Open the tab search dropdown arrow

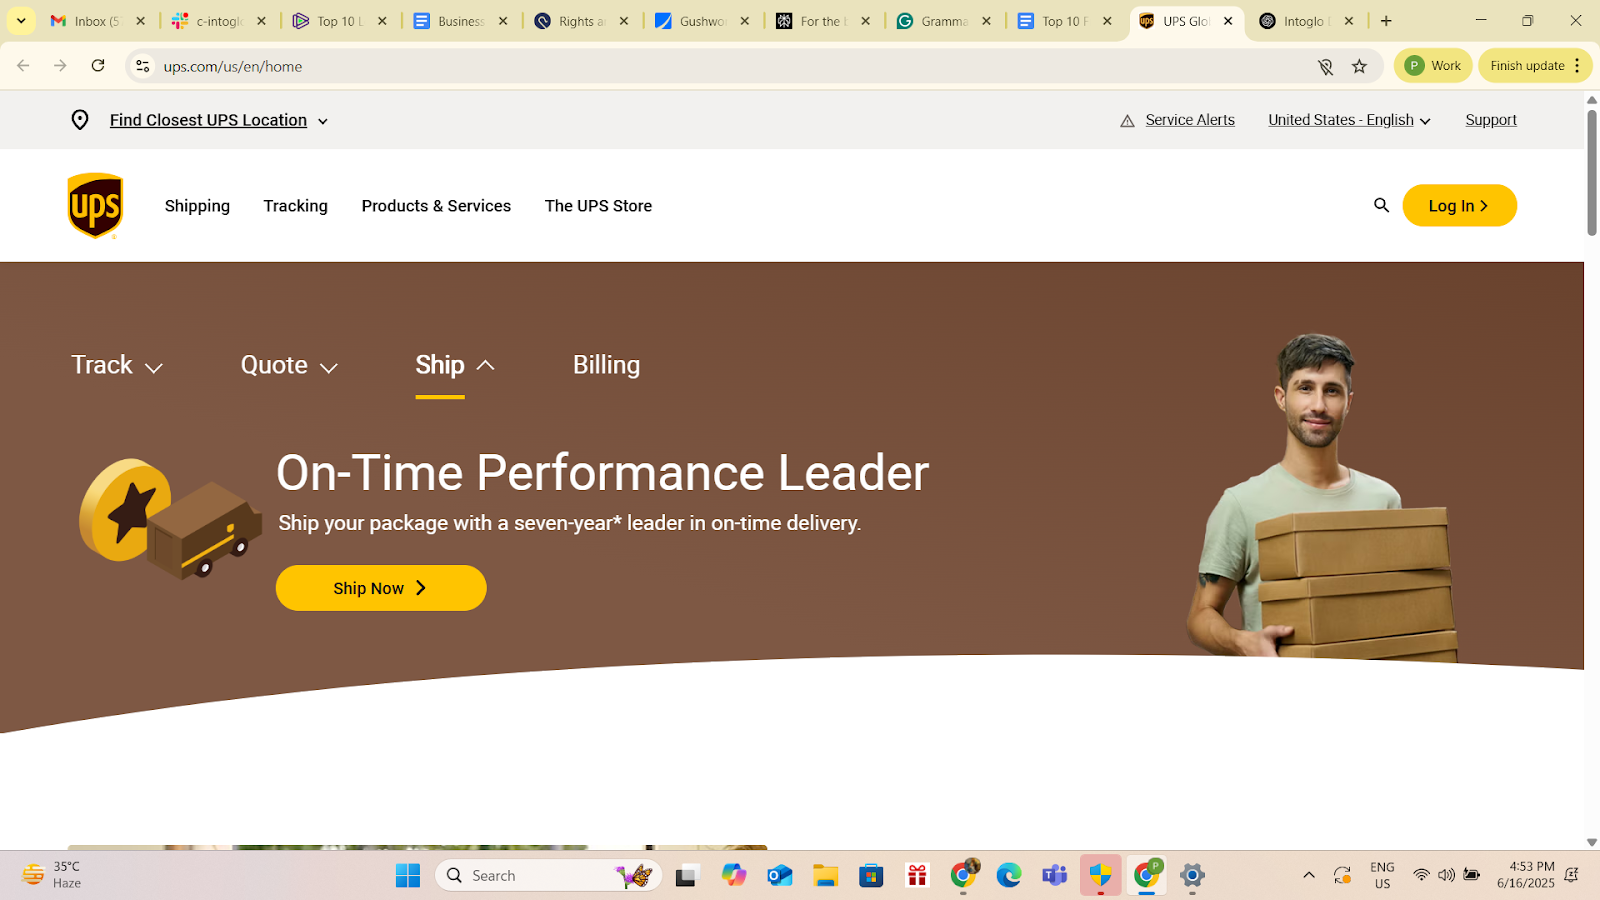click(20, 21)
